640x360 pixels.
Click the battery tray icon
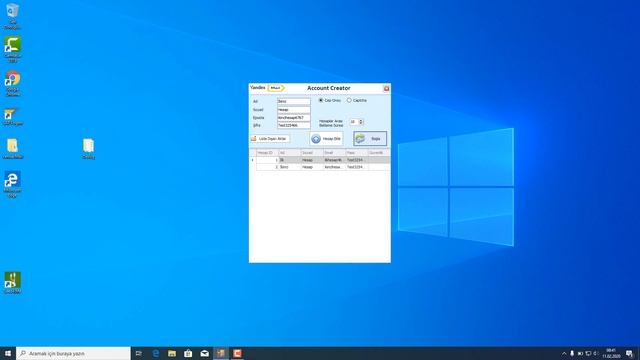tap(580, 353)
